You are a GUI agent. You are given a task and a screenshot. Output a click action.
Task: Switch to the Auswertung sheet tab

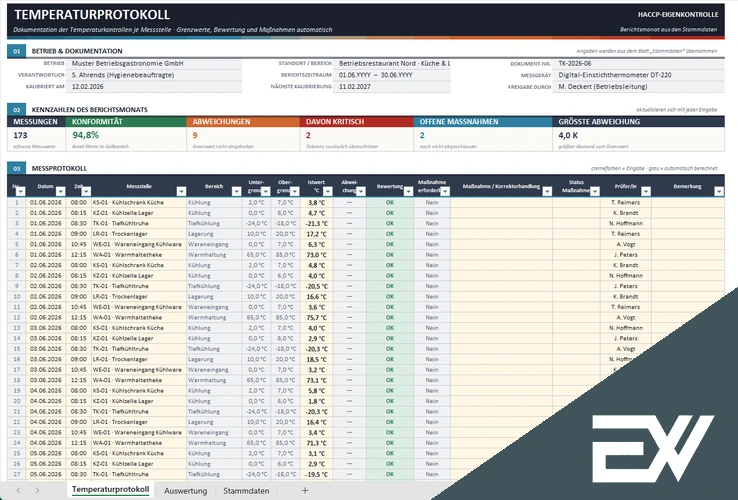(x=185, y=491)
